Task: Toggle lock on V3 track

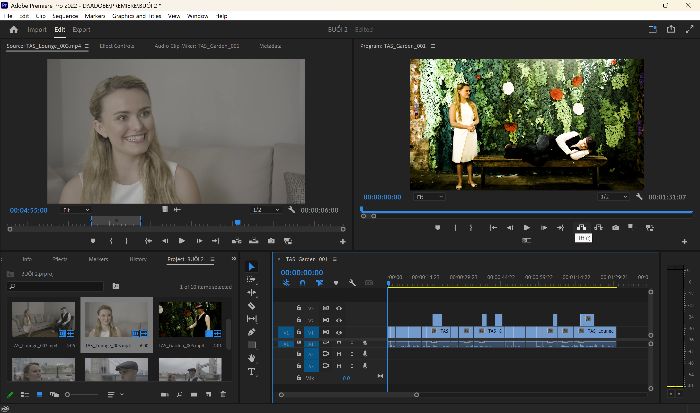Action: click(x=299, y=308)
